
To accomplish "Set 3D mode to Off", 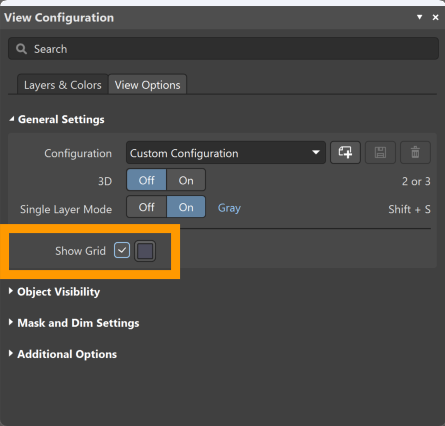I will pyautogui.click(x=146, y=180).
